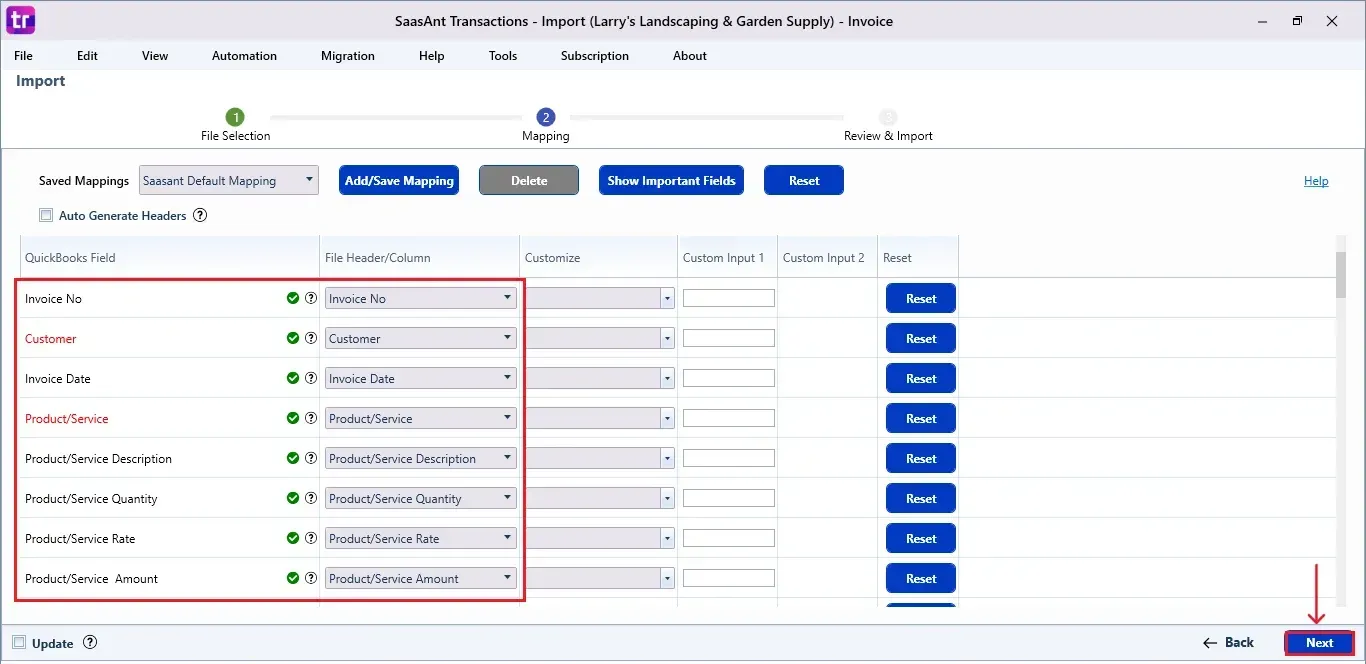
Task: Click the top Reset button beside Show Important Fields
Action: click(x=804, y=181)
